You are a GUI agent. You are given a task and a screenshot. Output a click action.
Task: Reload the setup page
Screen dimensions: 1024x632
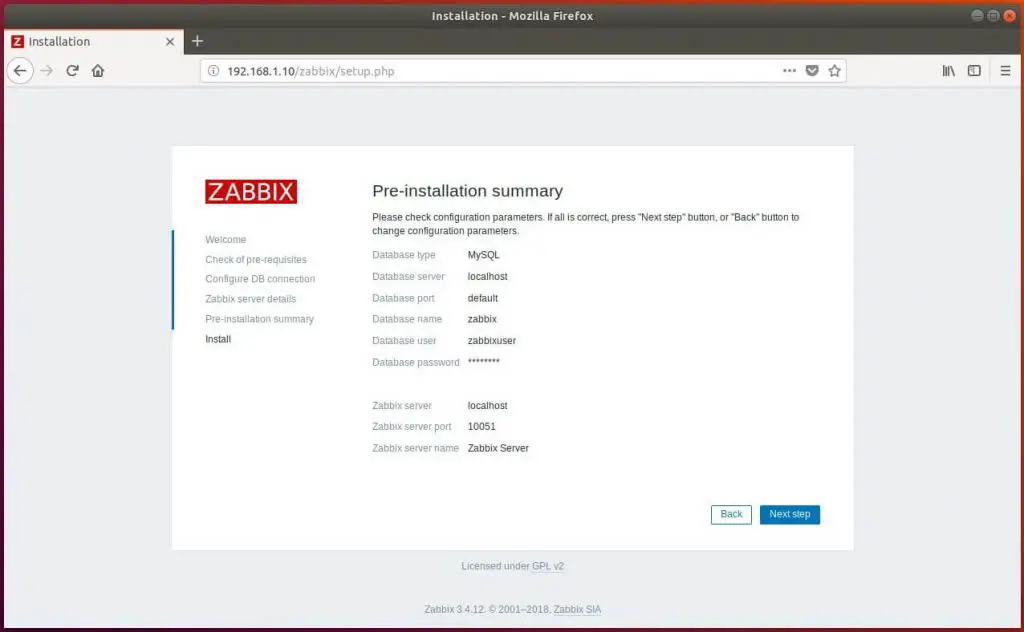coord(72,71)
